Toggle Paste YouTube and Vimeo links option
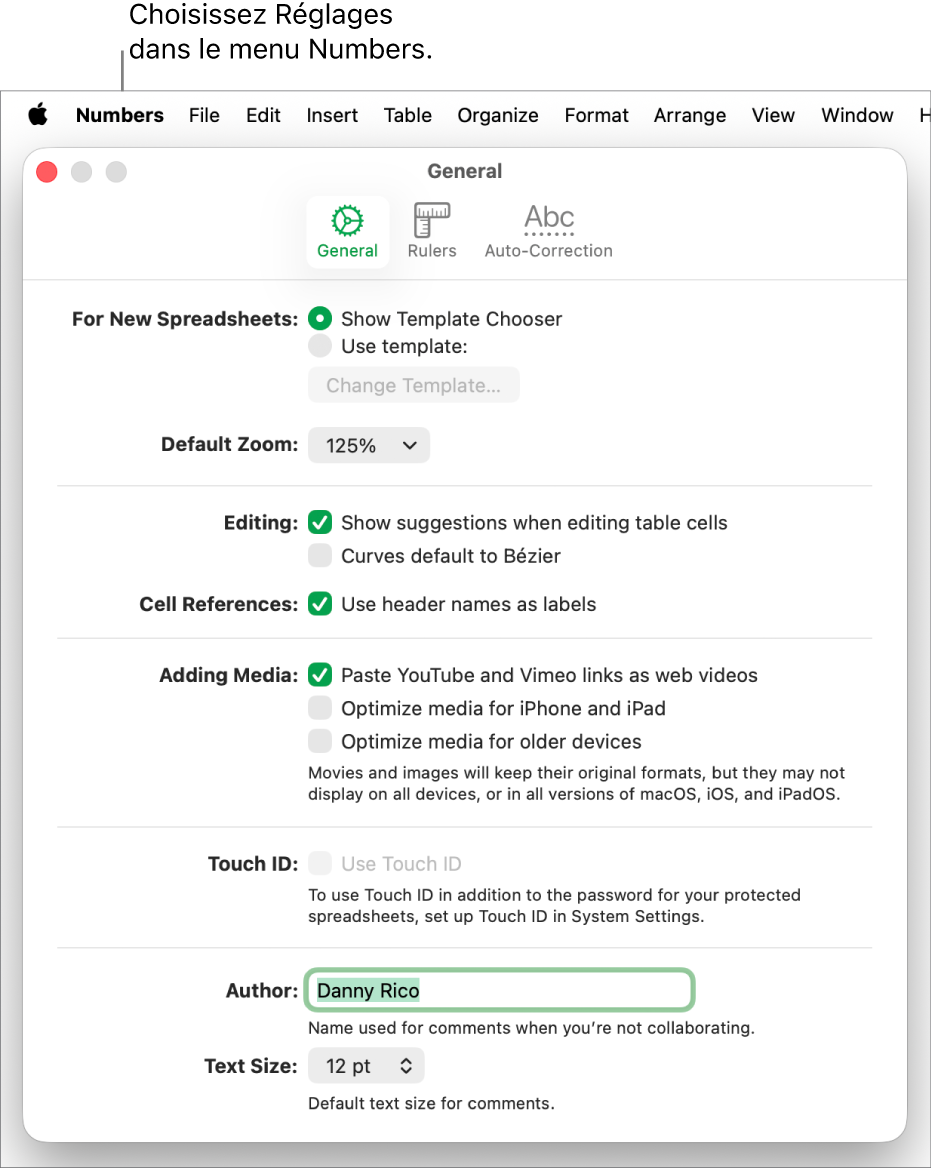Screen dimensions: 931x1168 (x=320, y=675)
